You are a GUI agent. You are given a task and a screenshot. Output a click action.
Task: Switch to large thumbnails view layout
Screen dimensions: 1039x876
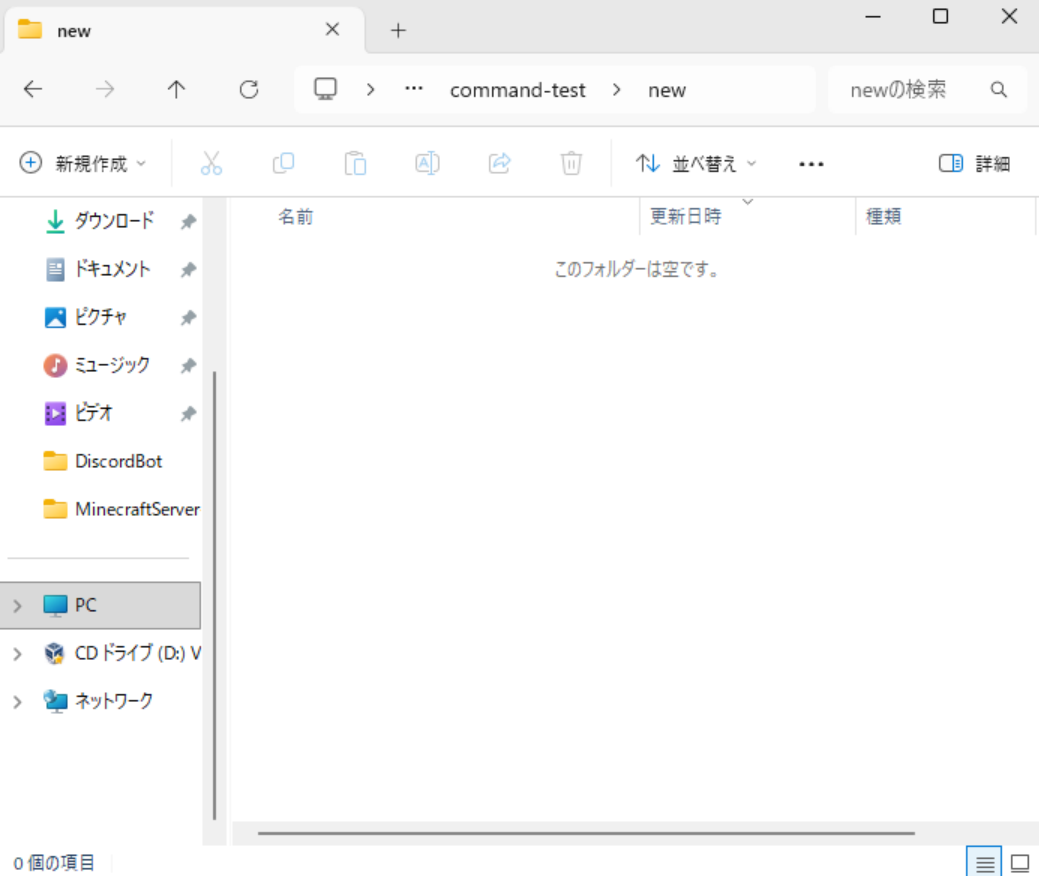tap(1020, 862)
